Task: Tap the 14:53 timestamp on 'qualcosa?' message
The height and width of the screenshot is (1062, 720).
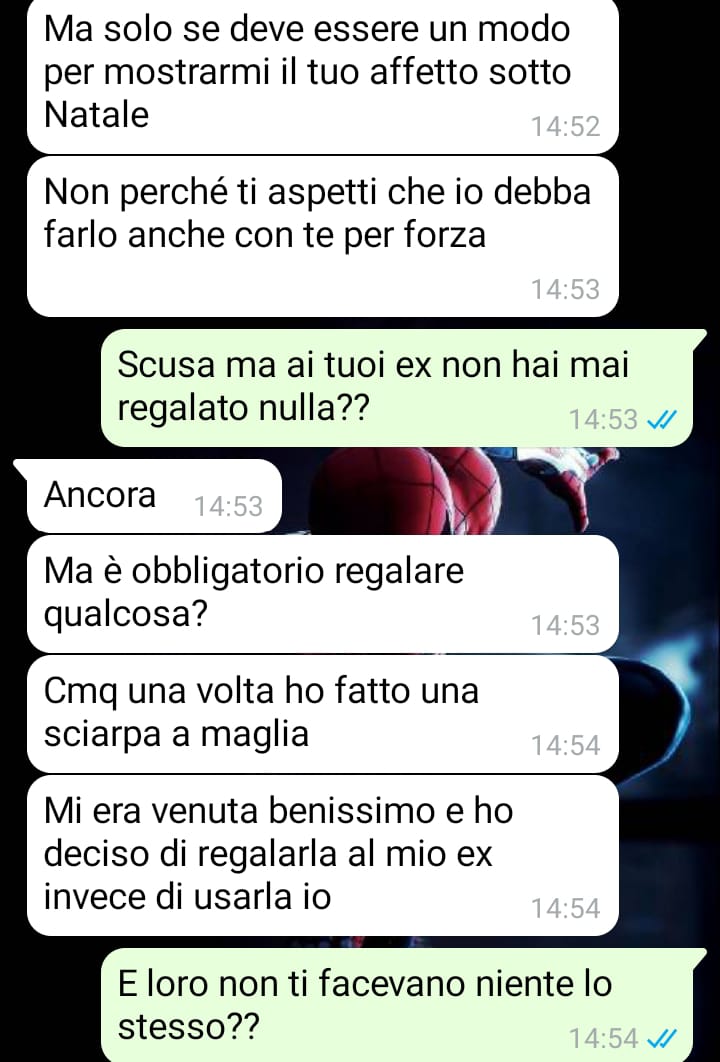Action: pyautogui.click(x=566, y=625)
